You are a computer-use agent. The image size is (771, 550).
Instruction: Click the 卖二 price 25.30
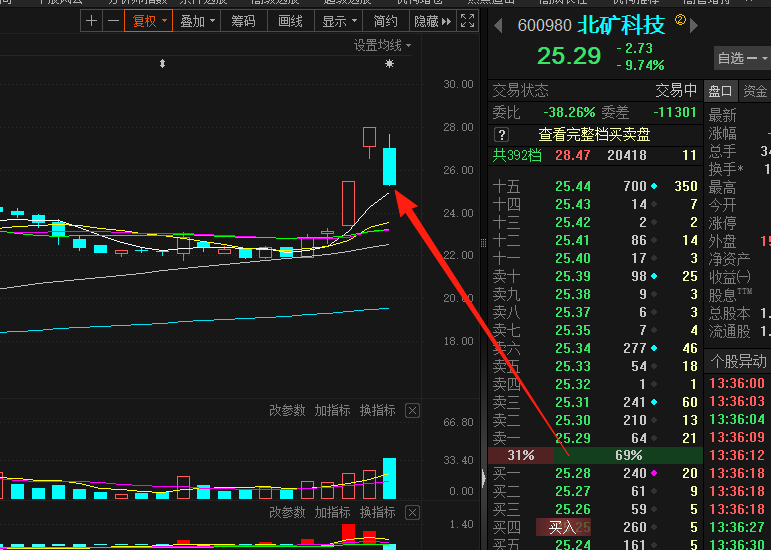(x=573, y=420)
